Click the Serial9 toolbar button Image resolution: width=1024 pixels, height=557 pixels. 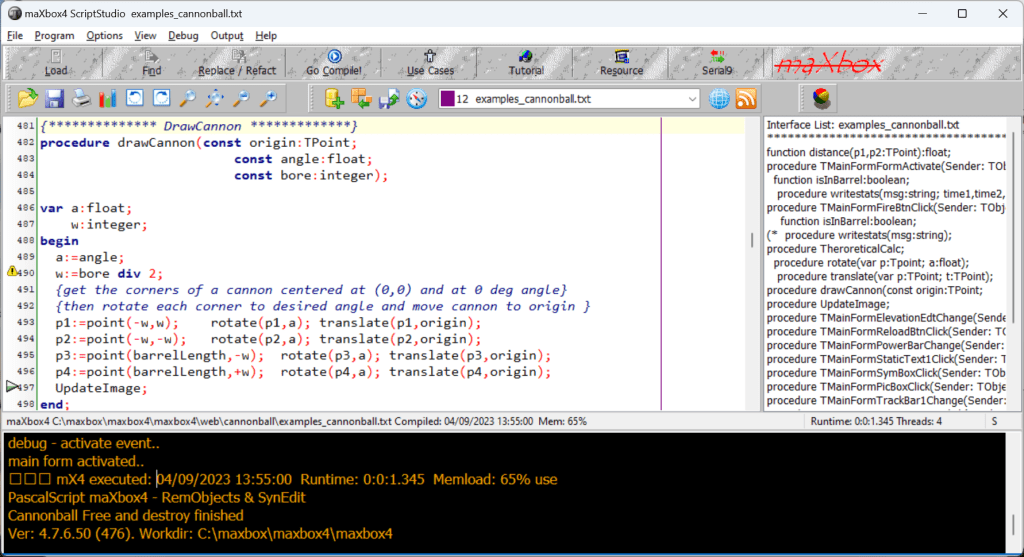point(717,63)
